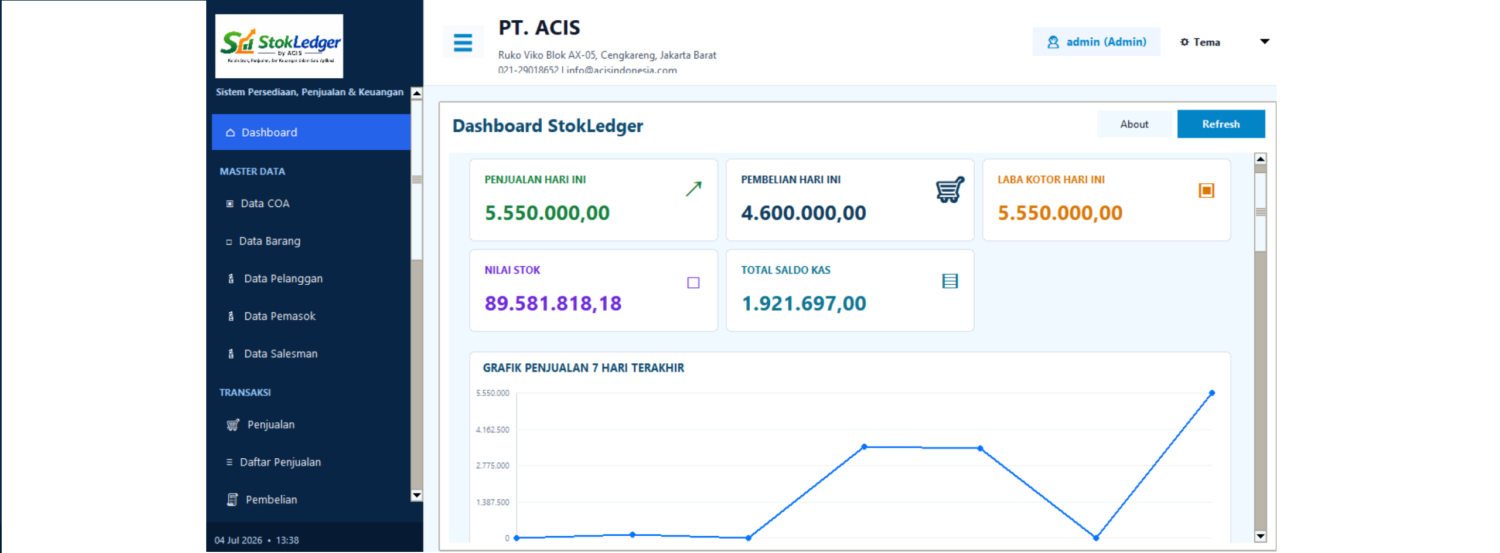
Task: Click the last data point on sales chart
Action: 1211,393
